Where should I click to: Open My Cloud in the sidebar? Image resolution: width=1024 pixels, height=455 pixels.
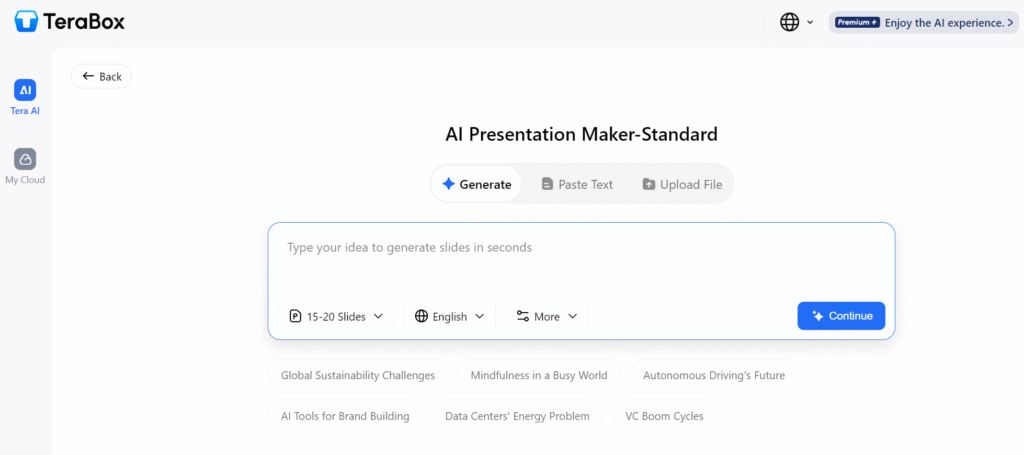coord(26,166)
